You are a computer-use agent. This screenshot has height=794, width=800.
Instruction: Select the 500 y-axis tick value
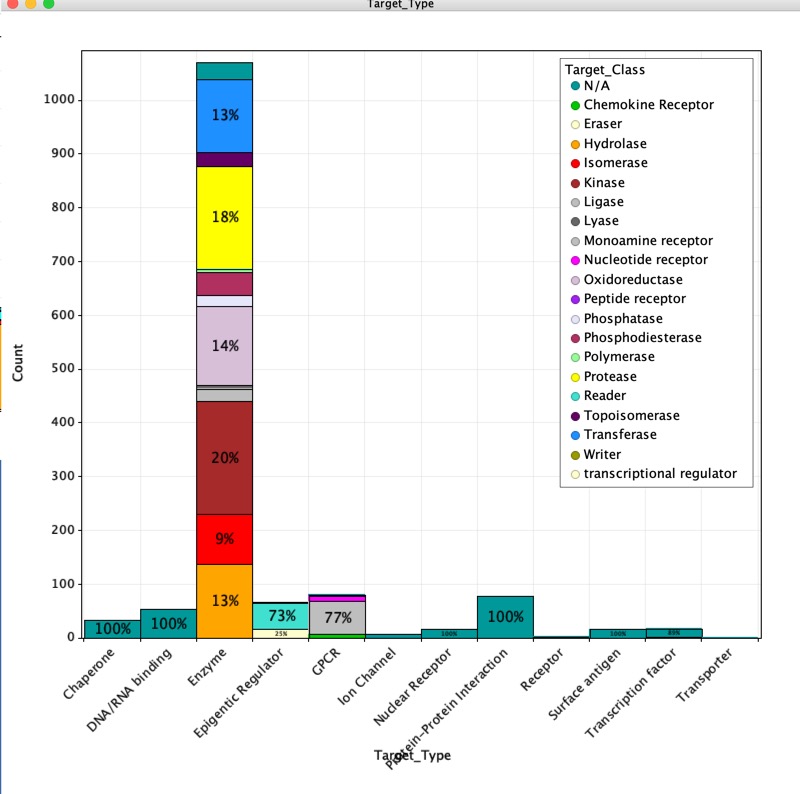click(63, 368)
